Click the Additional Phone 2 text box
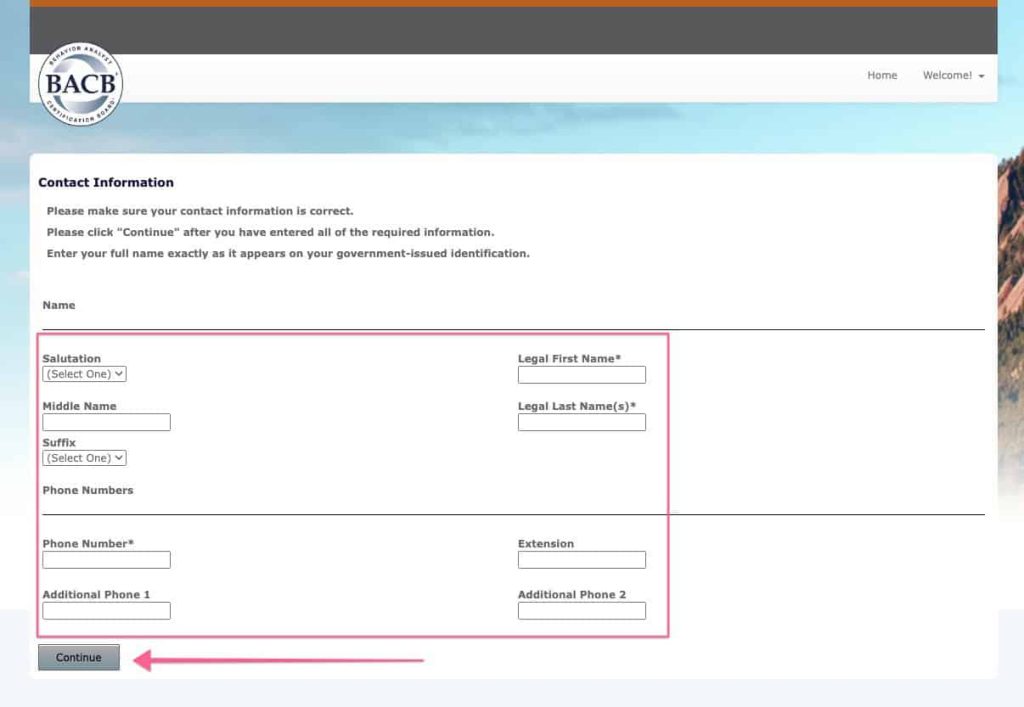 [581, 610]
